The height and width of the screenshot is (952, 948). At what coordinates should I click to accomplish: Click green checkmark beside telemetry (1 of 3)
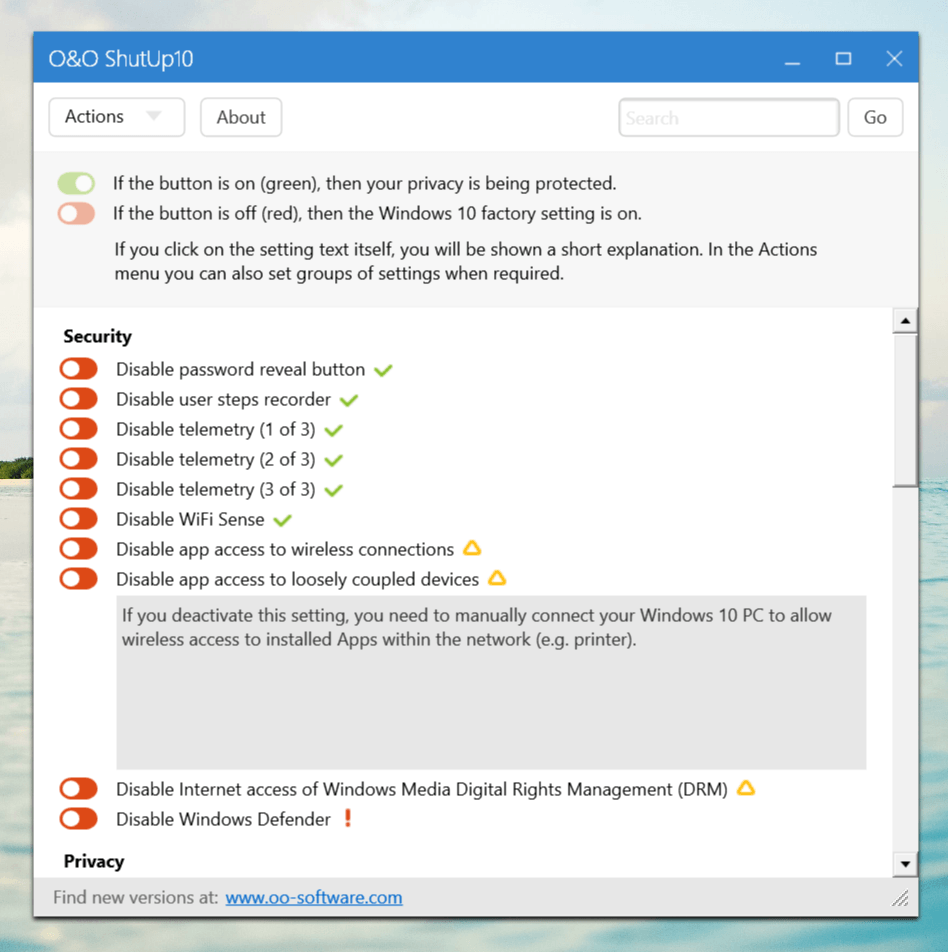tap(333, 430)
